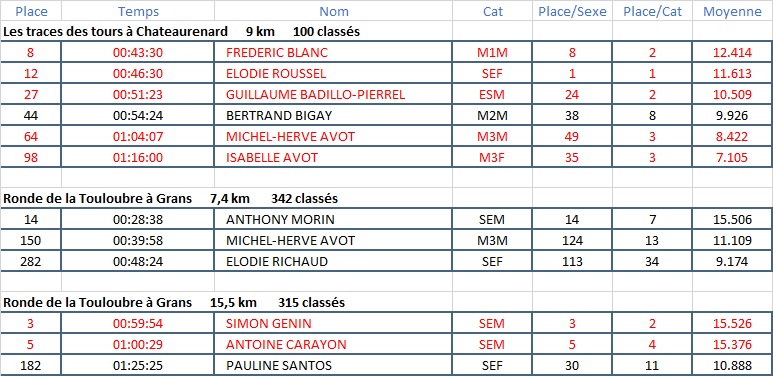Click the ELODIE RICHAUD name cell
Screen dimensions: 773x377
[334, 262]
